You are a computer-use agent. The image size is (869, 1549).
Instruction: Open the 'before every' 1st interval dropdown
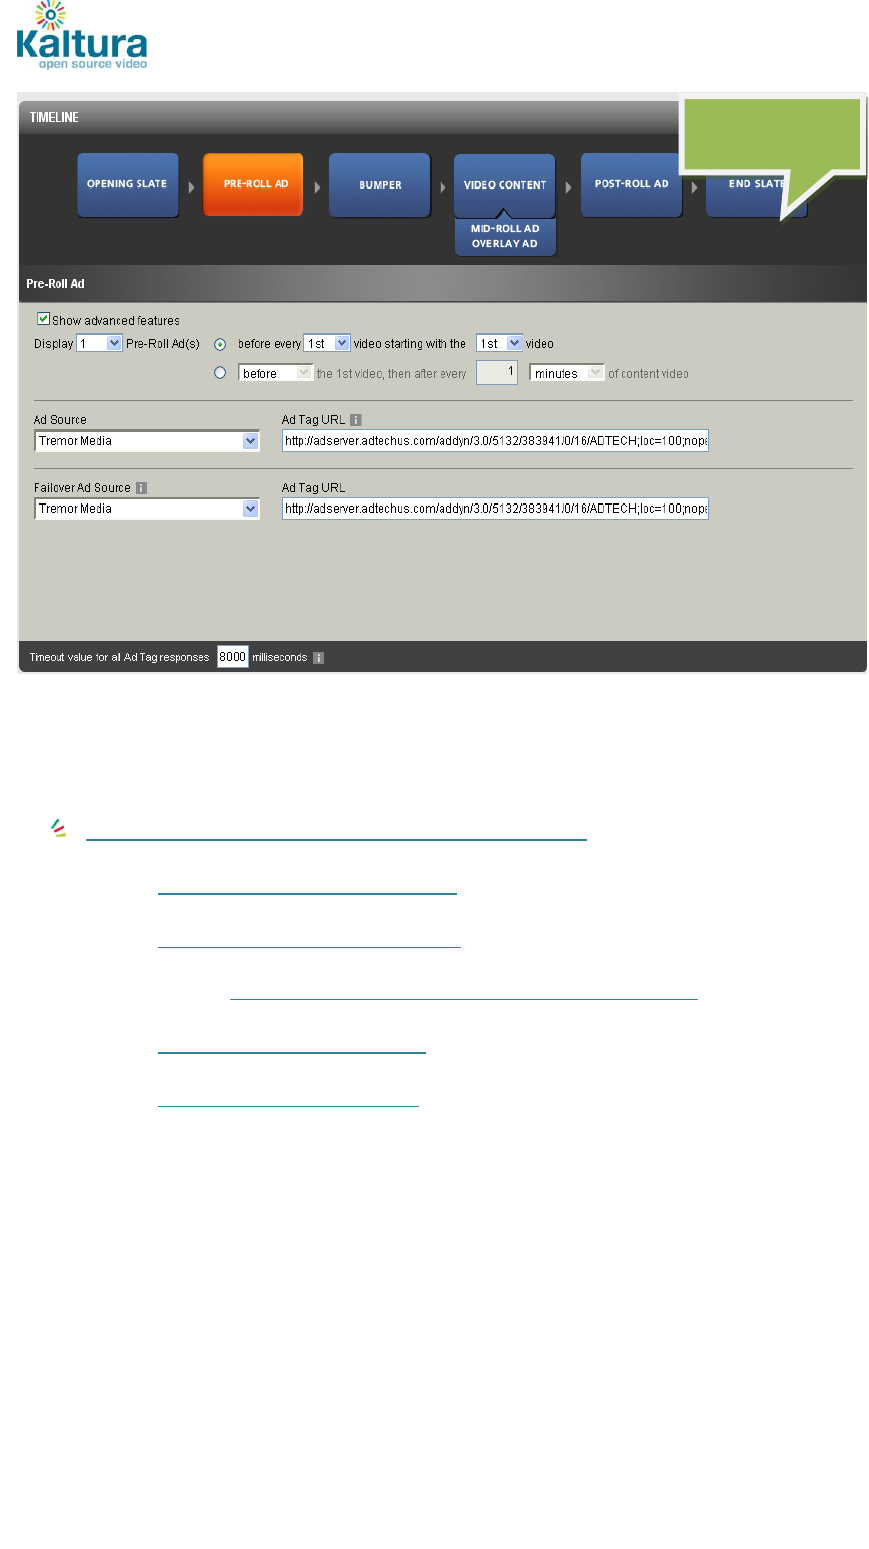[x=326, y=343]
